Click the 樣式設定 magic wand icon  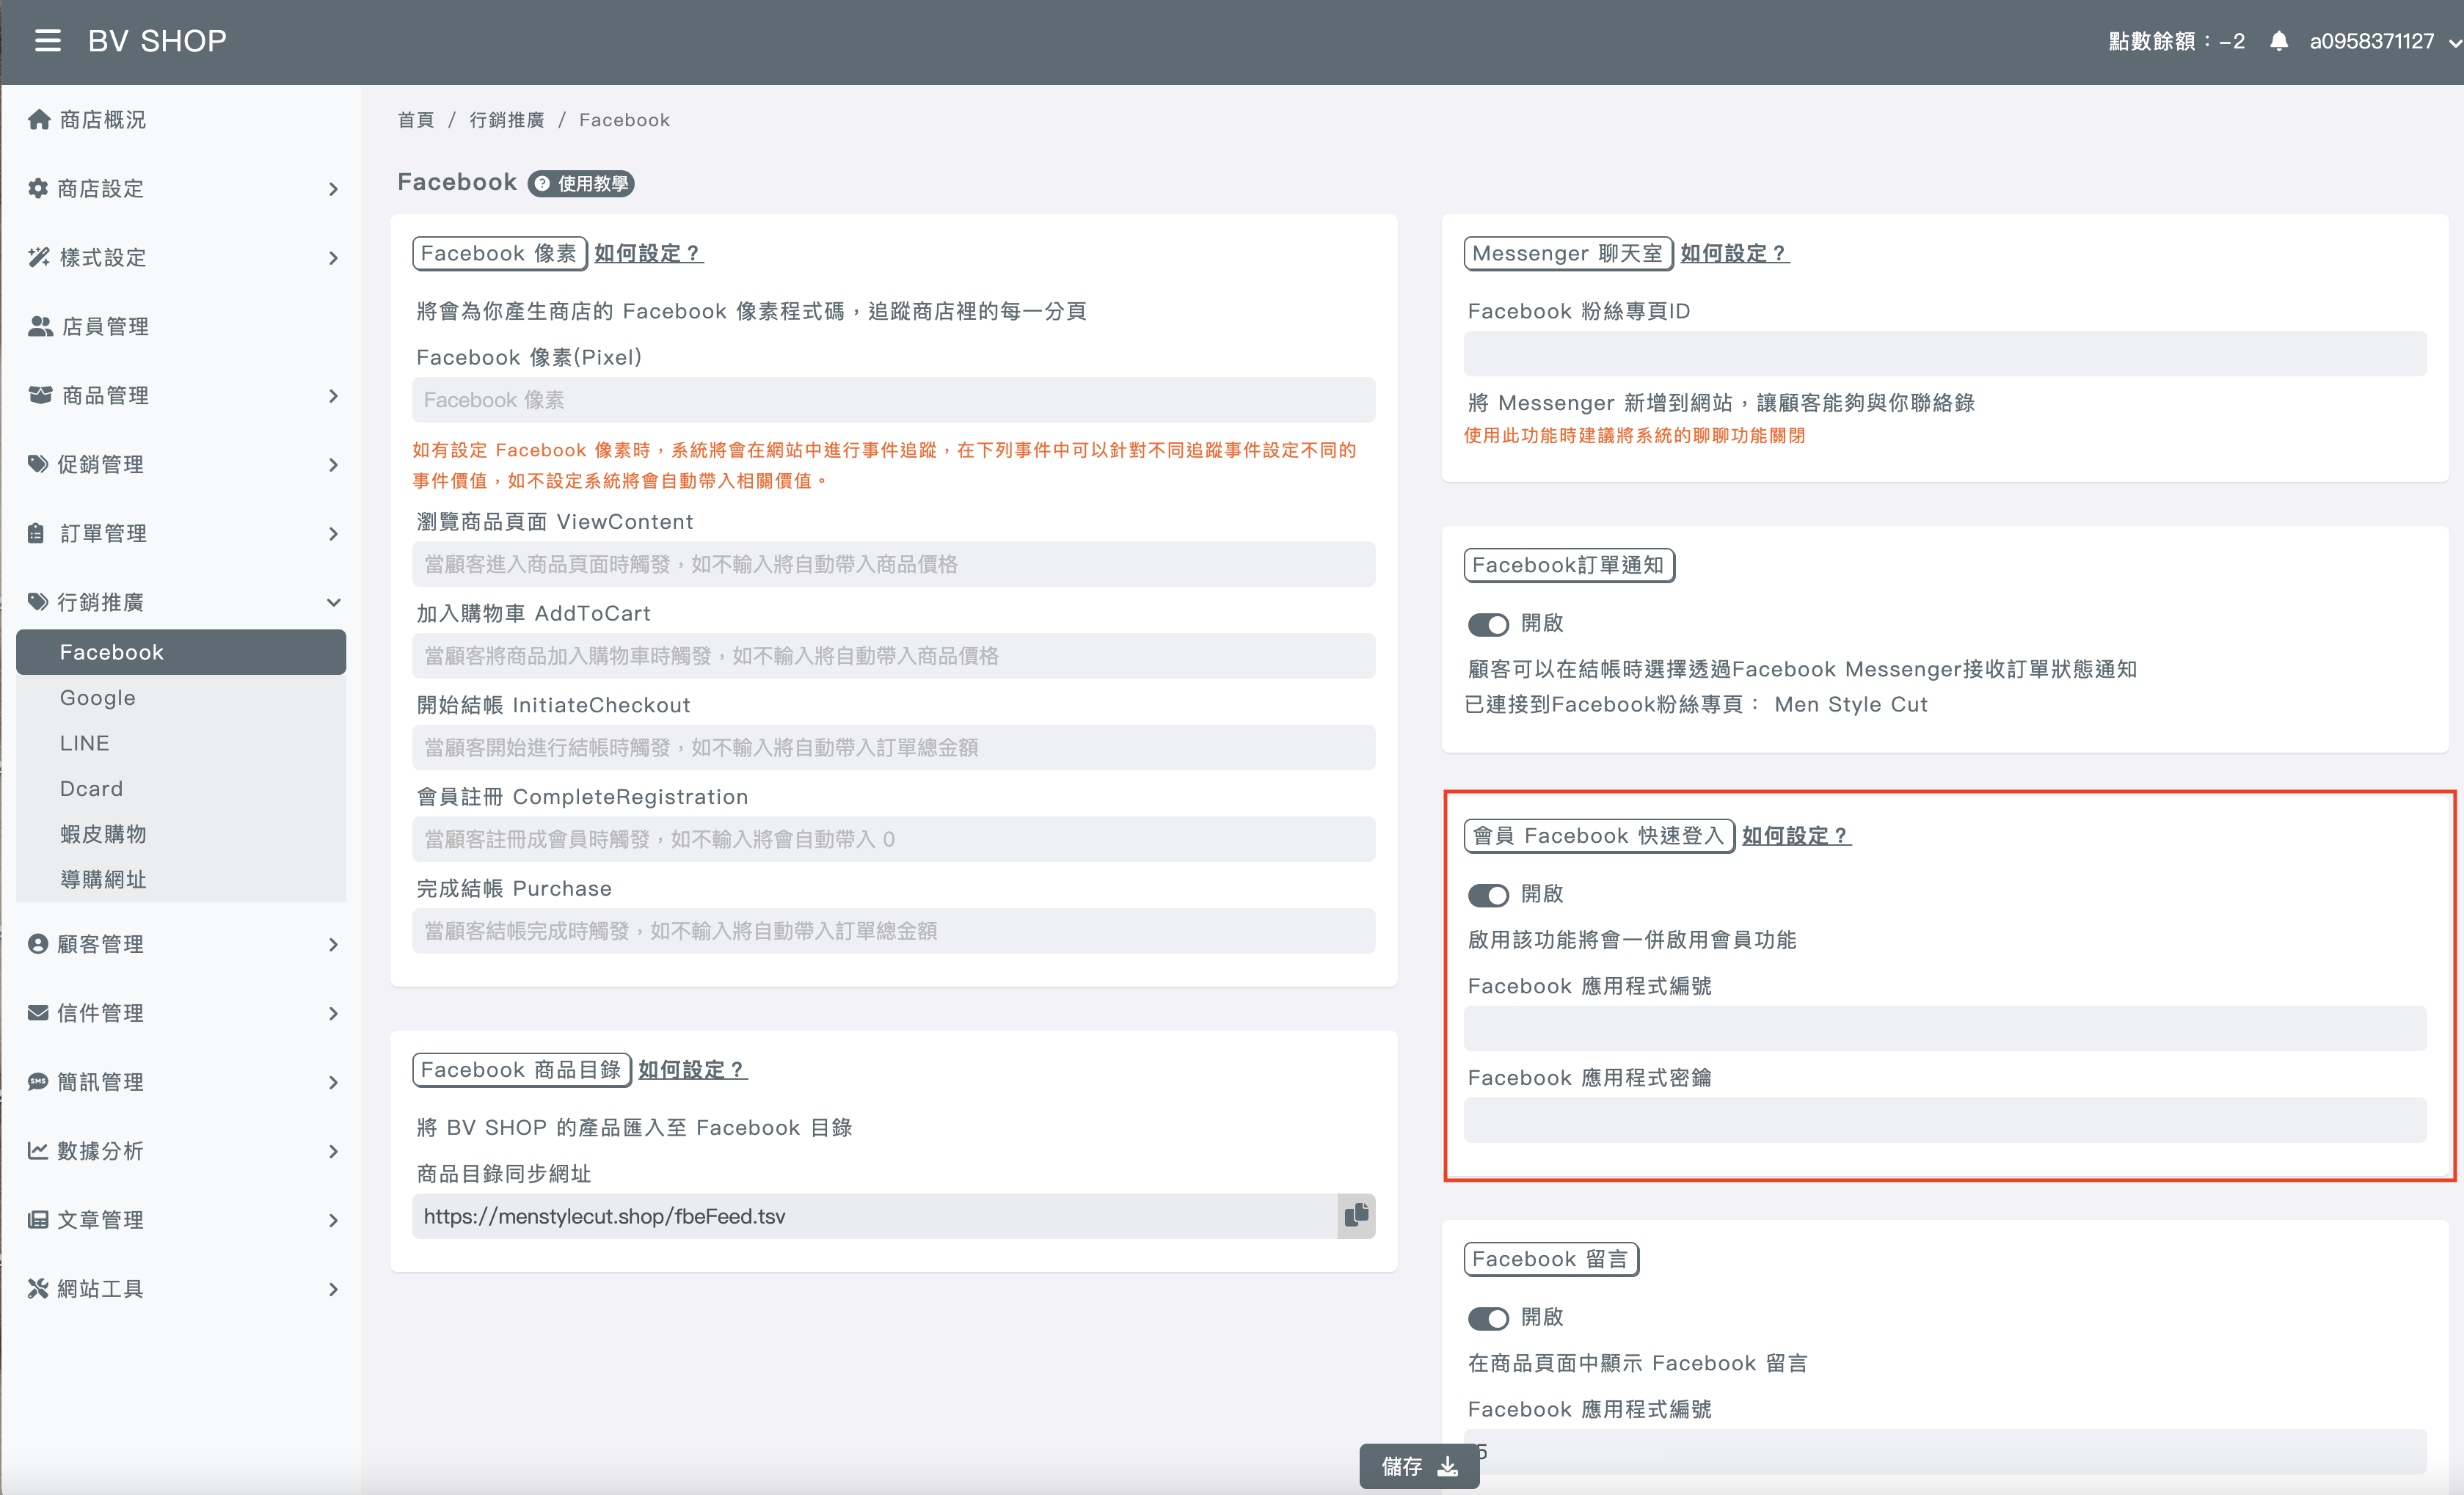39,257
